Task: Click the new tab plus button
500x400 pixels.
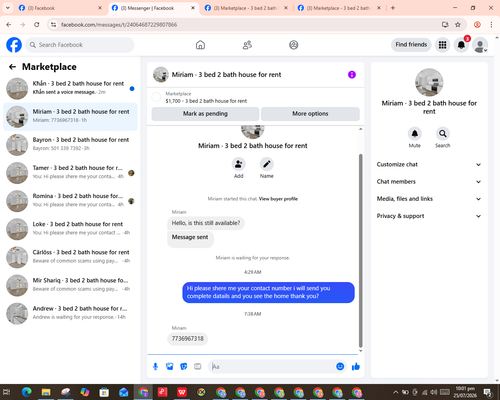Action: click(393, 8)
